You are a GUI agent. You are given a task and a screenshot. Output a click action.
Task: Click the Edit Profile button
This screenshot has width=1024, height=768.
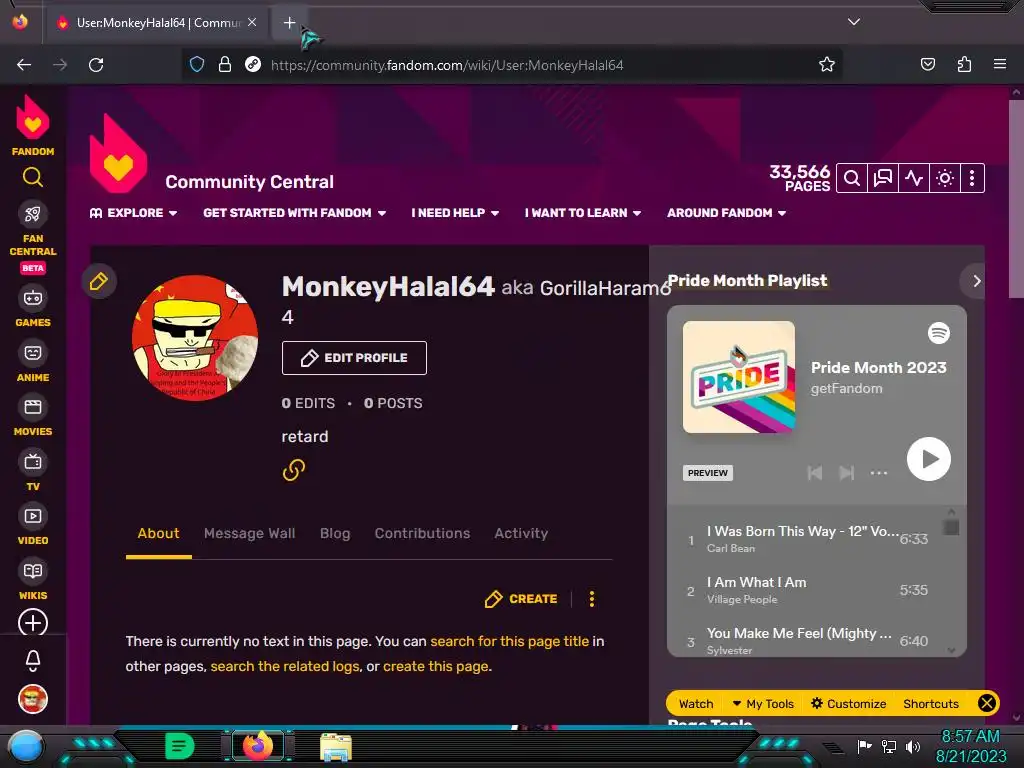(354, 358)
